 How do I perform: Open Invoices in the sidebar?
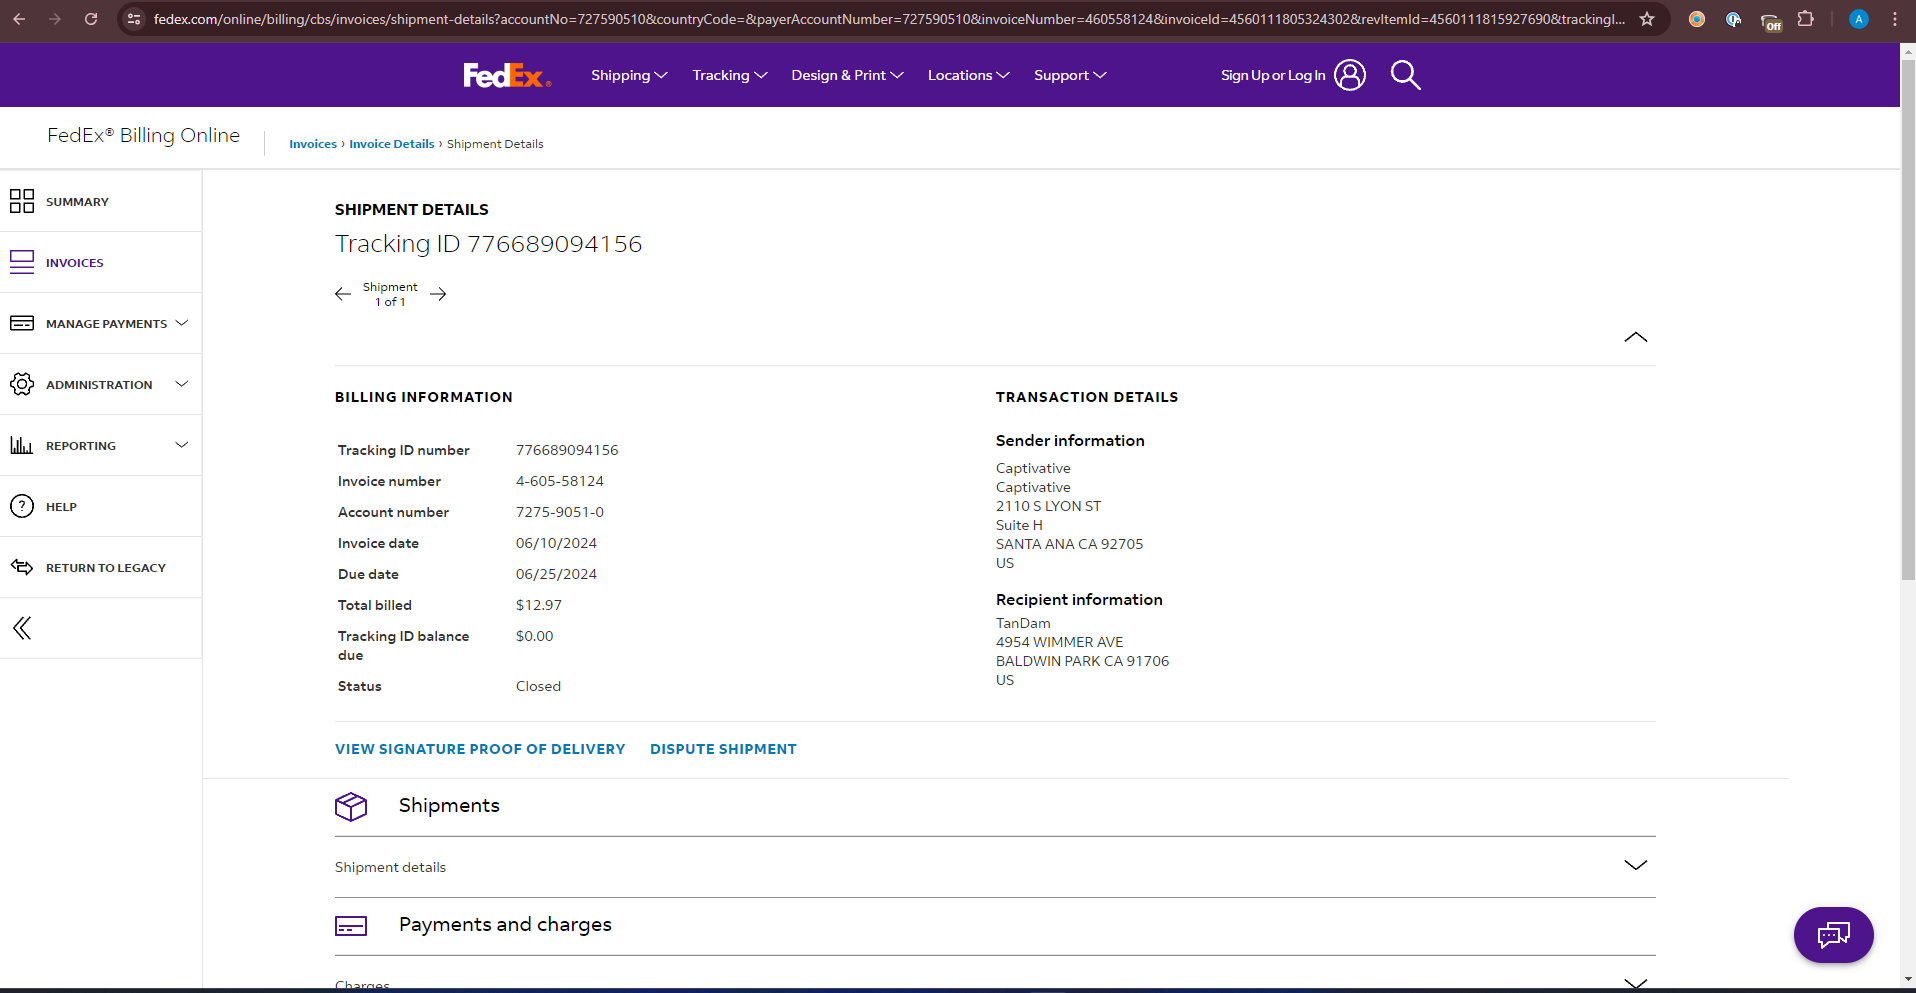tap(75, 263)
